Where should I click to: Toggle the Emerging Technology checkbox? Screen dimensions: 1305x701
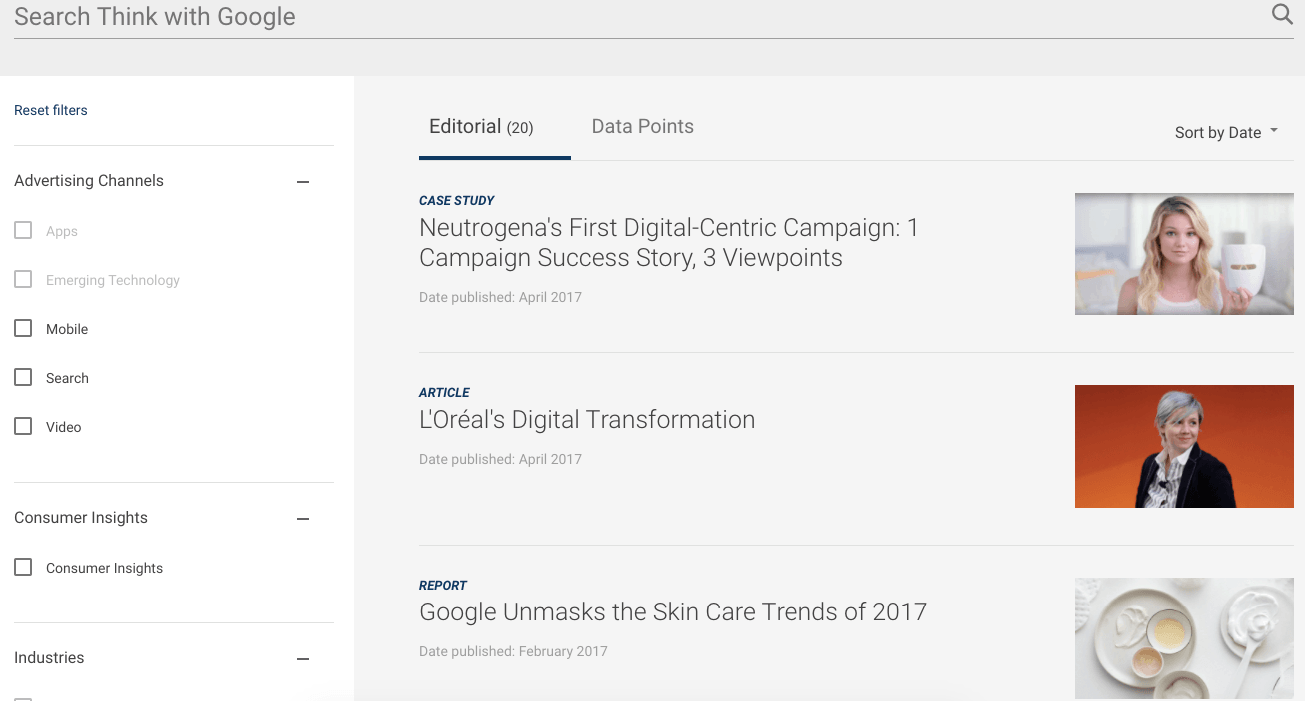click(23, 280)
